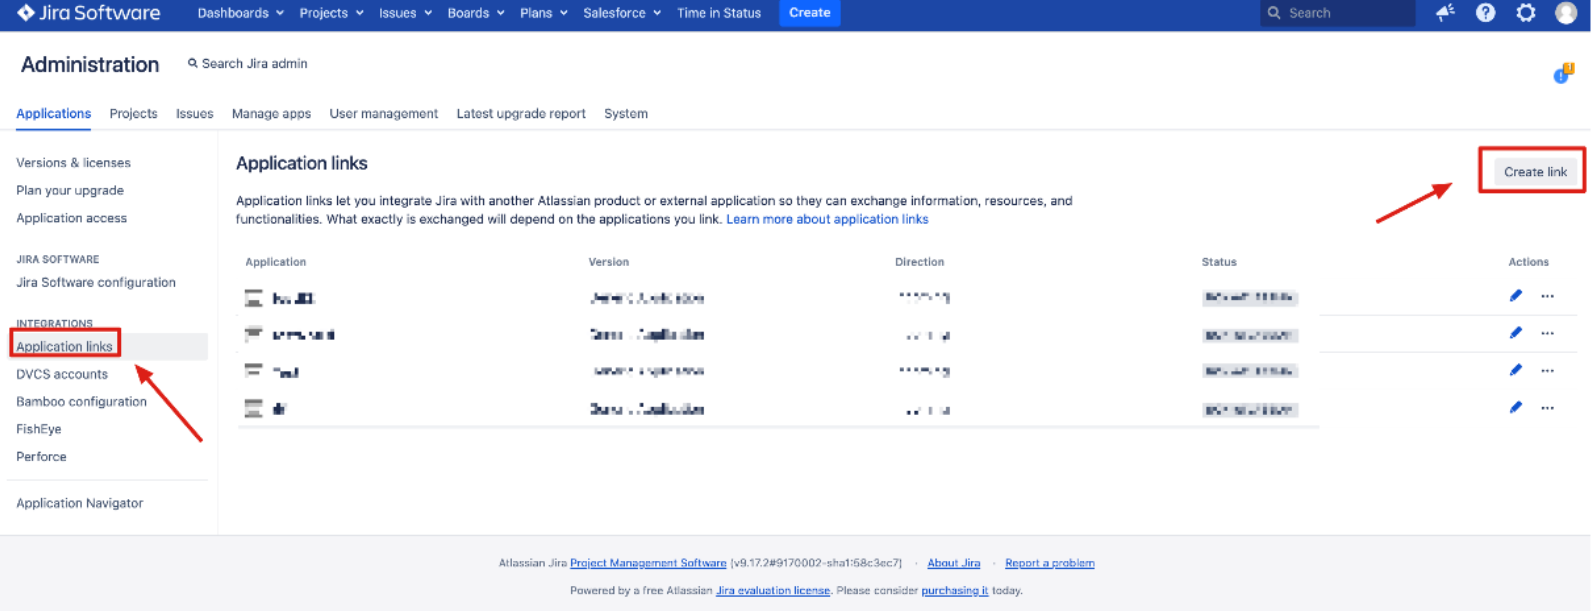This screenshot has width=1591, height=611.
Task: Click the Report a problem link
Action: pos(1049,563)
